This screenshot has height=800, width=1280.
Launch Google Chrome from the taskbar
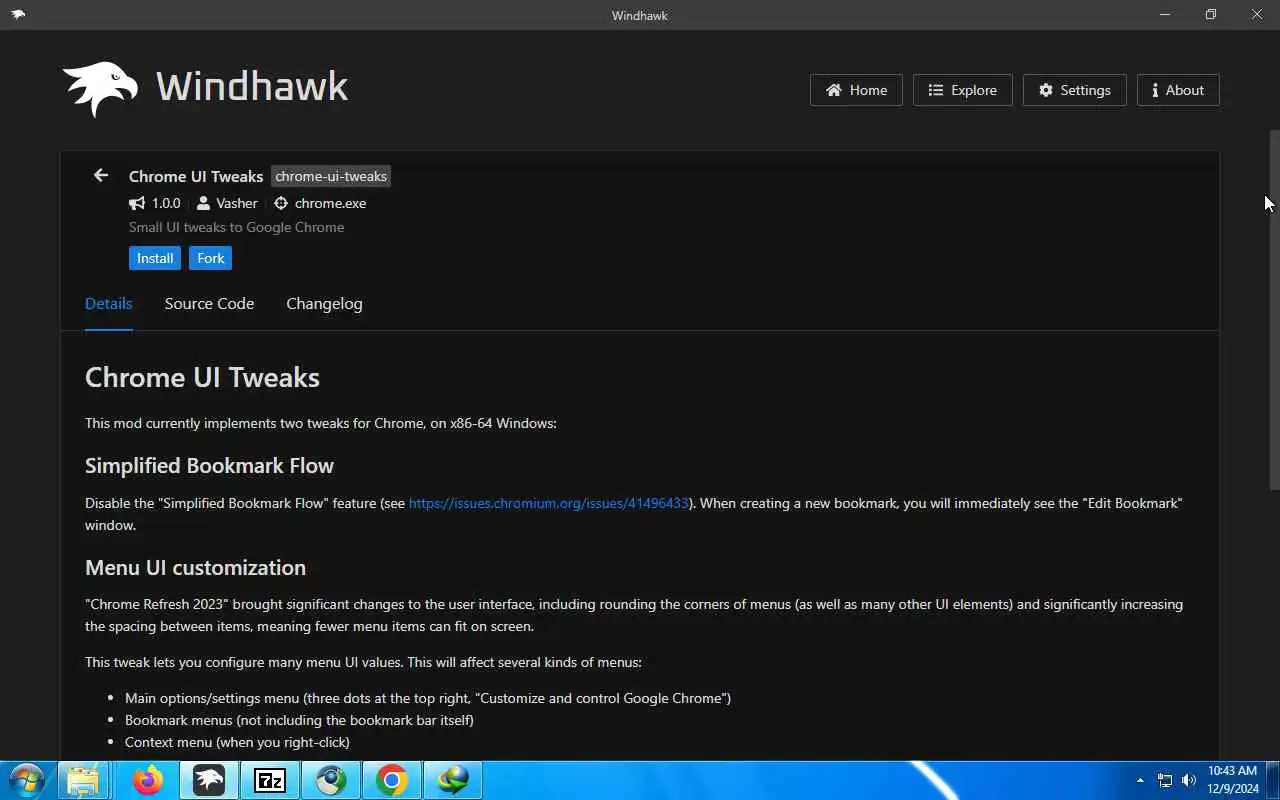click(392, 780)
